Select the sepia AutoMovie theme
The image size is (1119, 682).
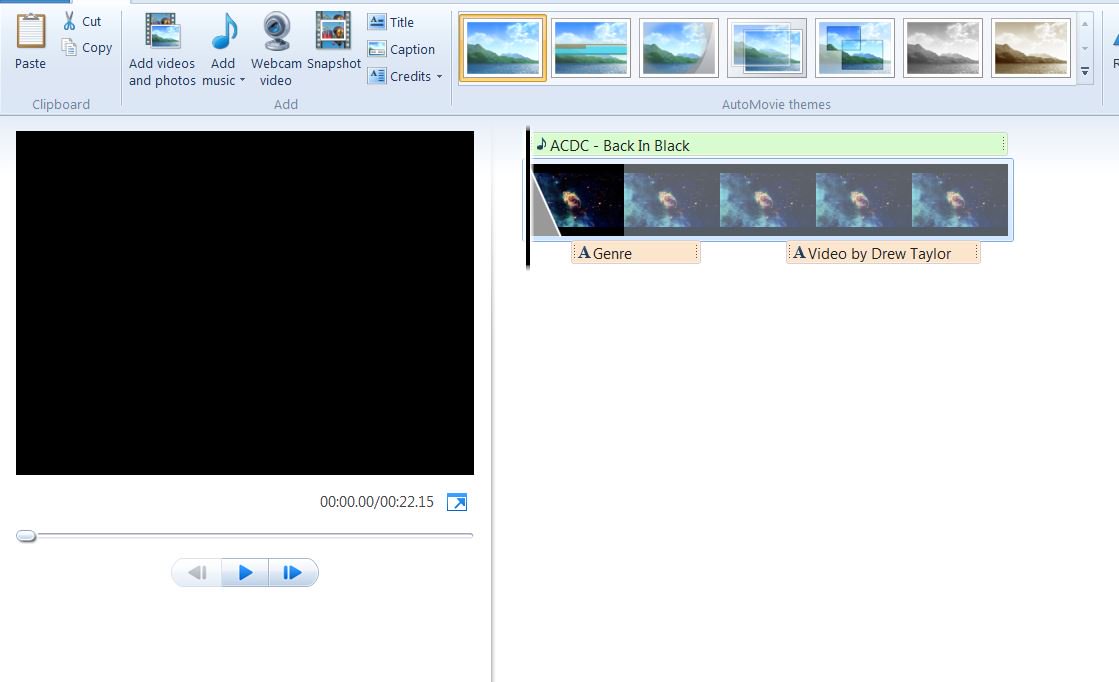click(x=1031, y=49)
